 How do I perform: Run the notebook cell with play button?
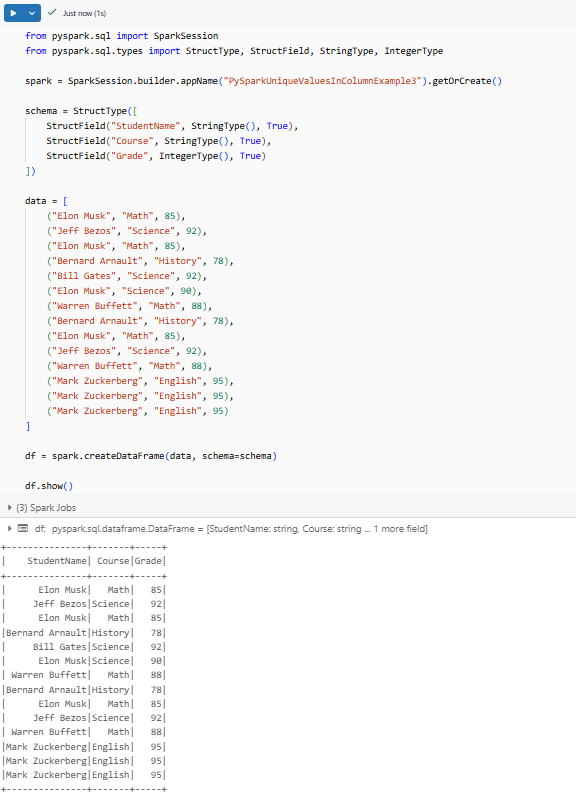pyautogui.click(x=14, y=13)
